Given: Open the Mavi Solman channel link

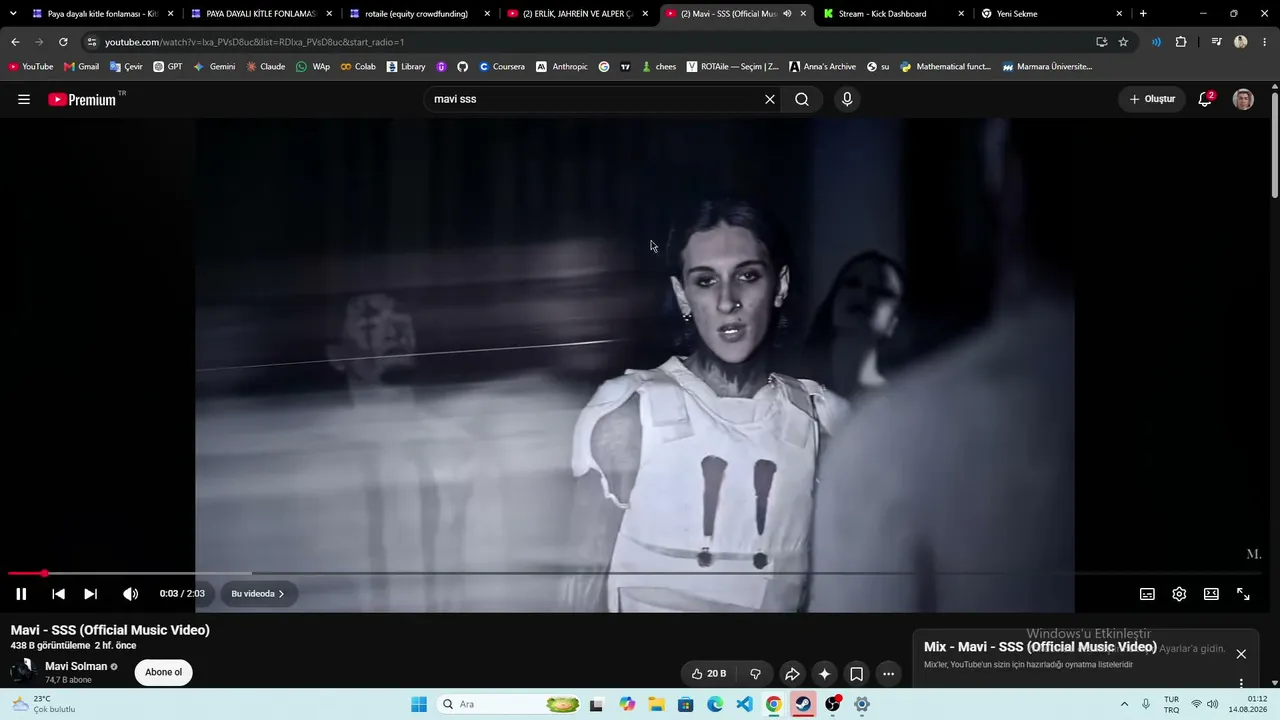Looking at the screenshot, I should [76, 666].
